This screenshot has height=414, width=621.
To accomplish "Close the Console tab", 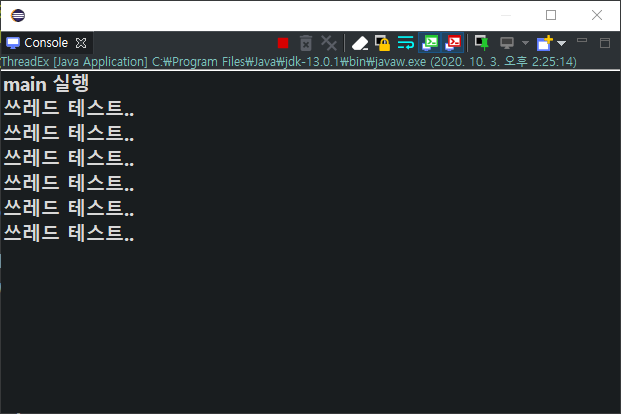I will 81,43.
